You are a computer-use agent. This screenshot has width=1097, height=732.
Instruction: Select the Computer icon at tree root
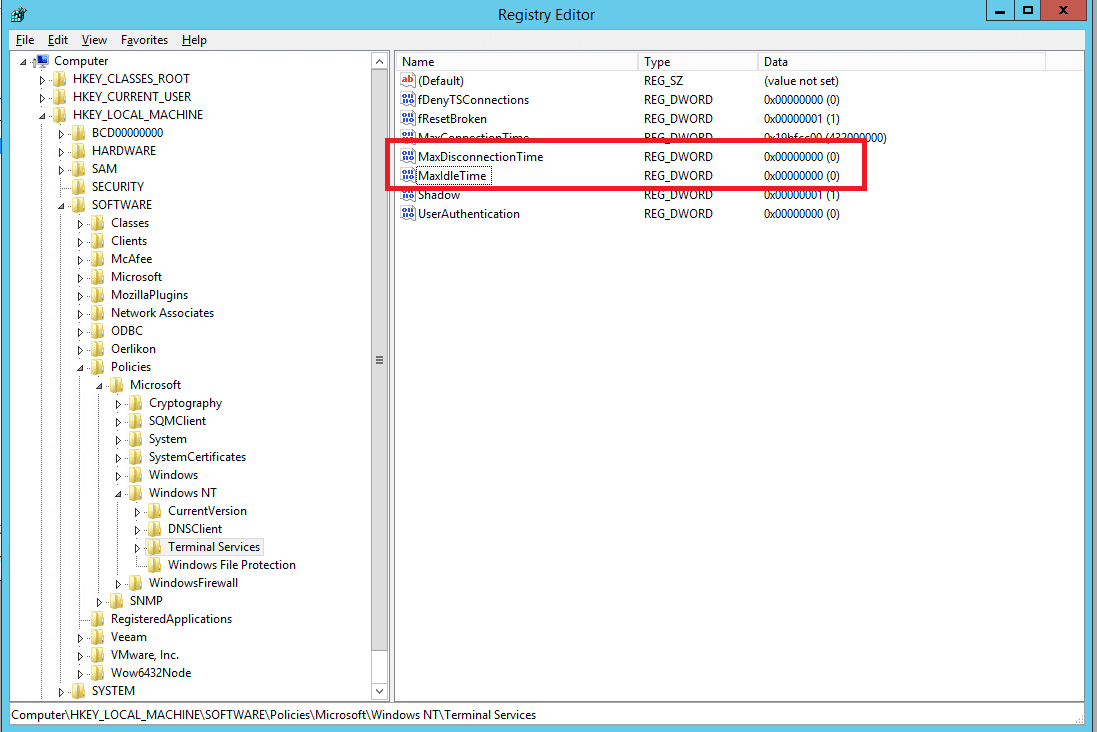[42, 61]
